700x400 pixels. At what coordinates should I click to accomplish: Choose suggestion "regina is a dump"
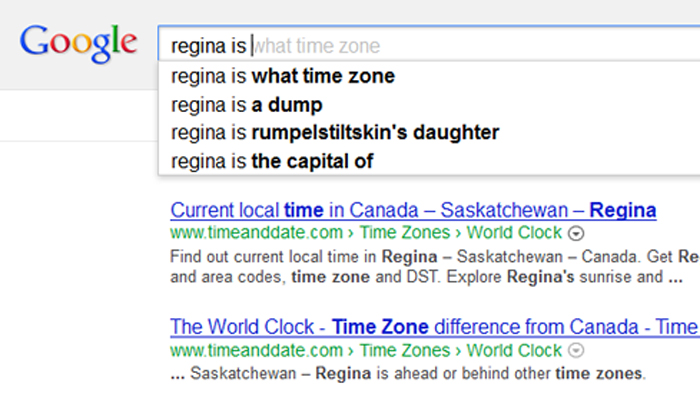tap(246, 104)
